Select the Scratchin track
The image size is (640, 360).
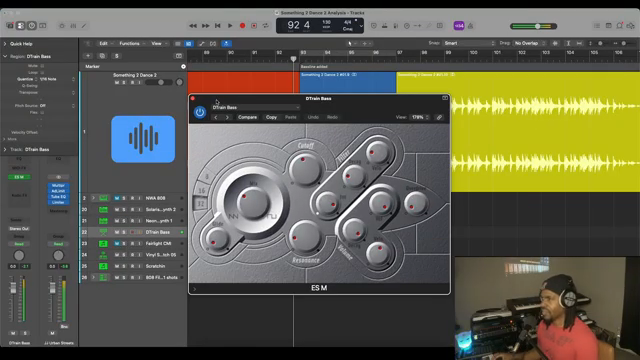click(156, 266)
